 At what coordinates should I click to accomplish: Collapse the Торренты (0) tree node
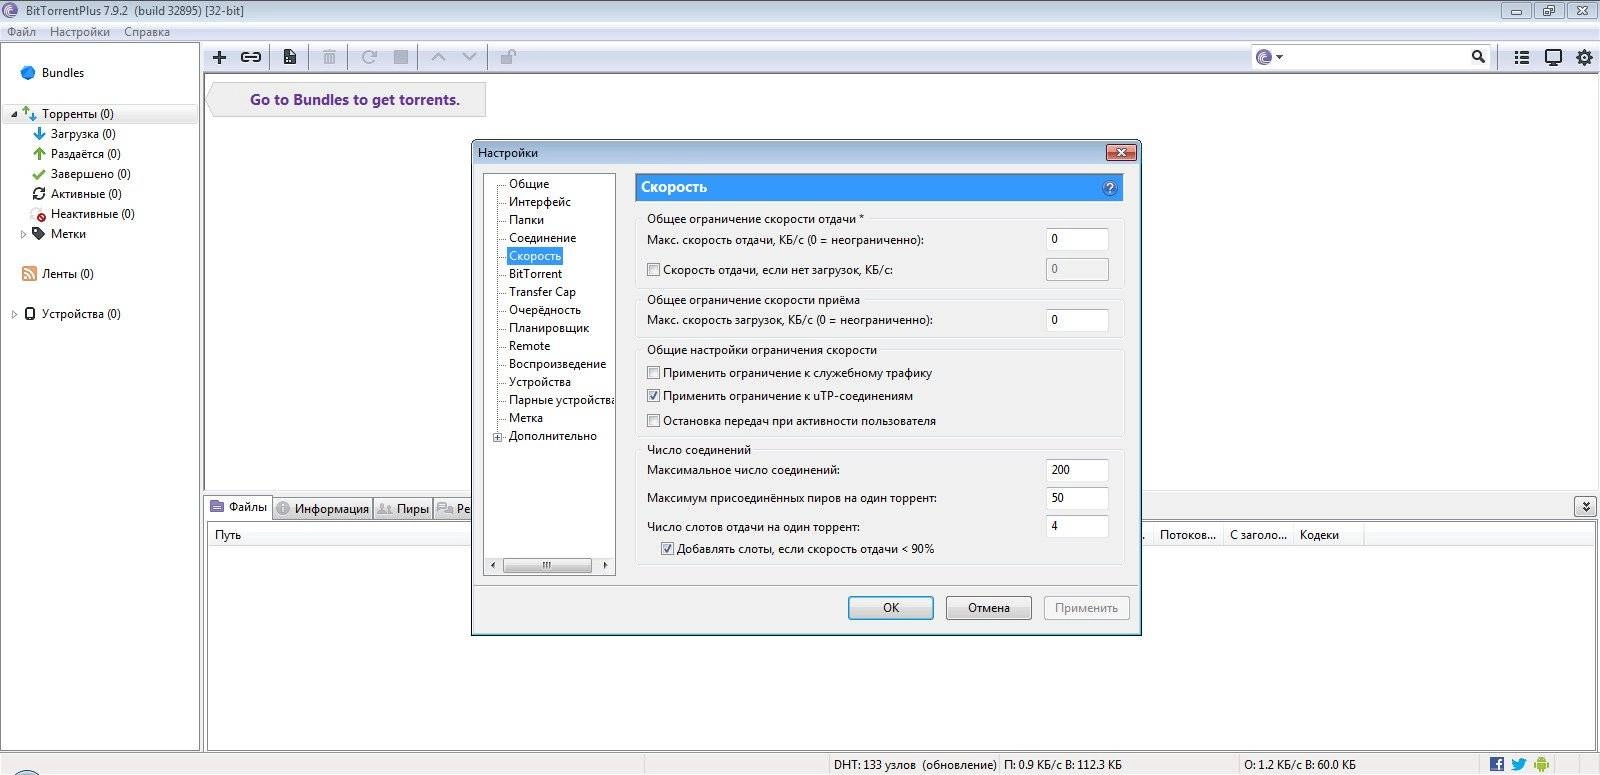pyautogui.click(x=14, y=114)
